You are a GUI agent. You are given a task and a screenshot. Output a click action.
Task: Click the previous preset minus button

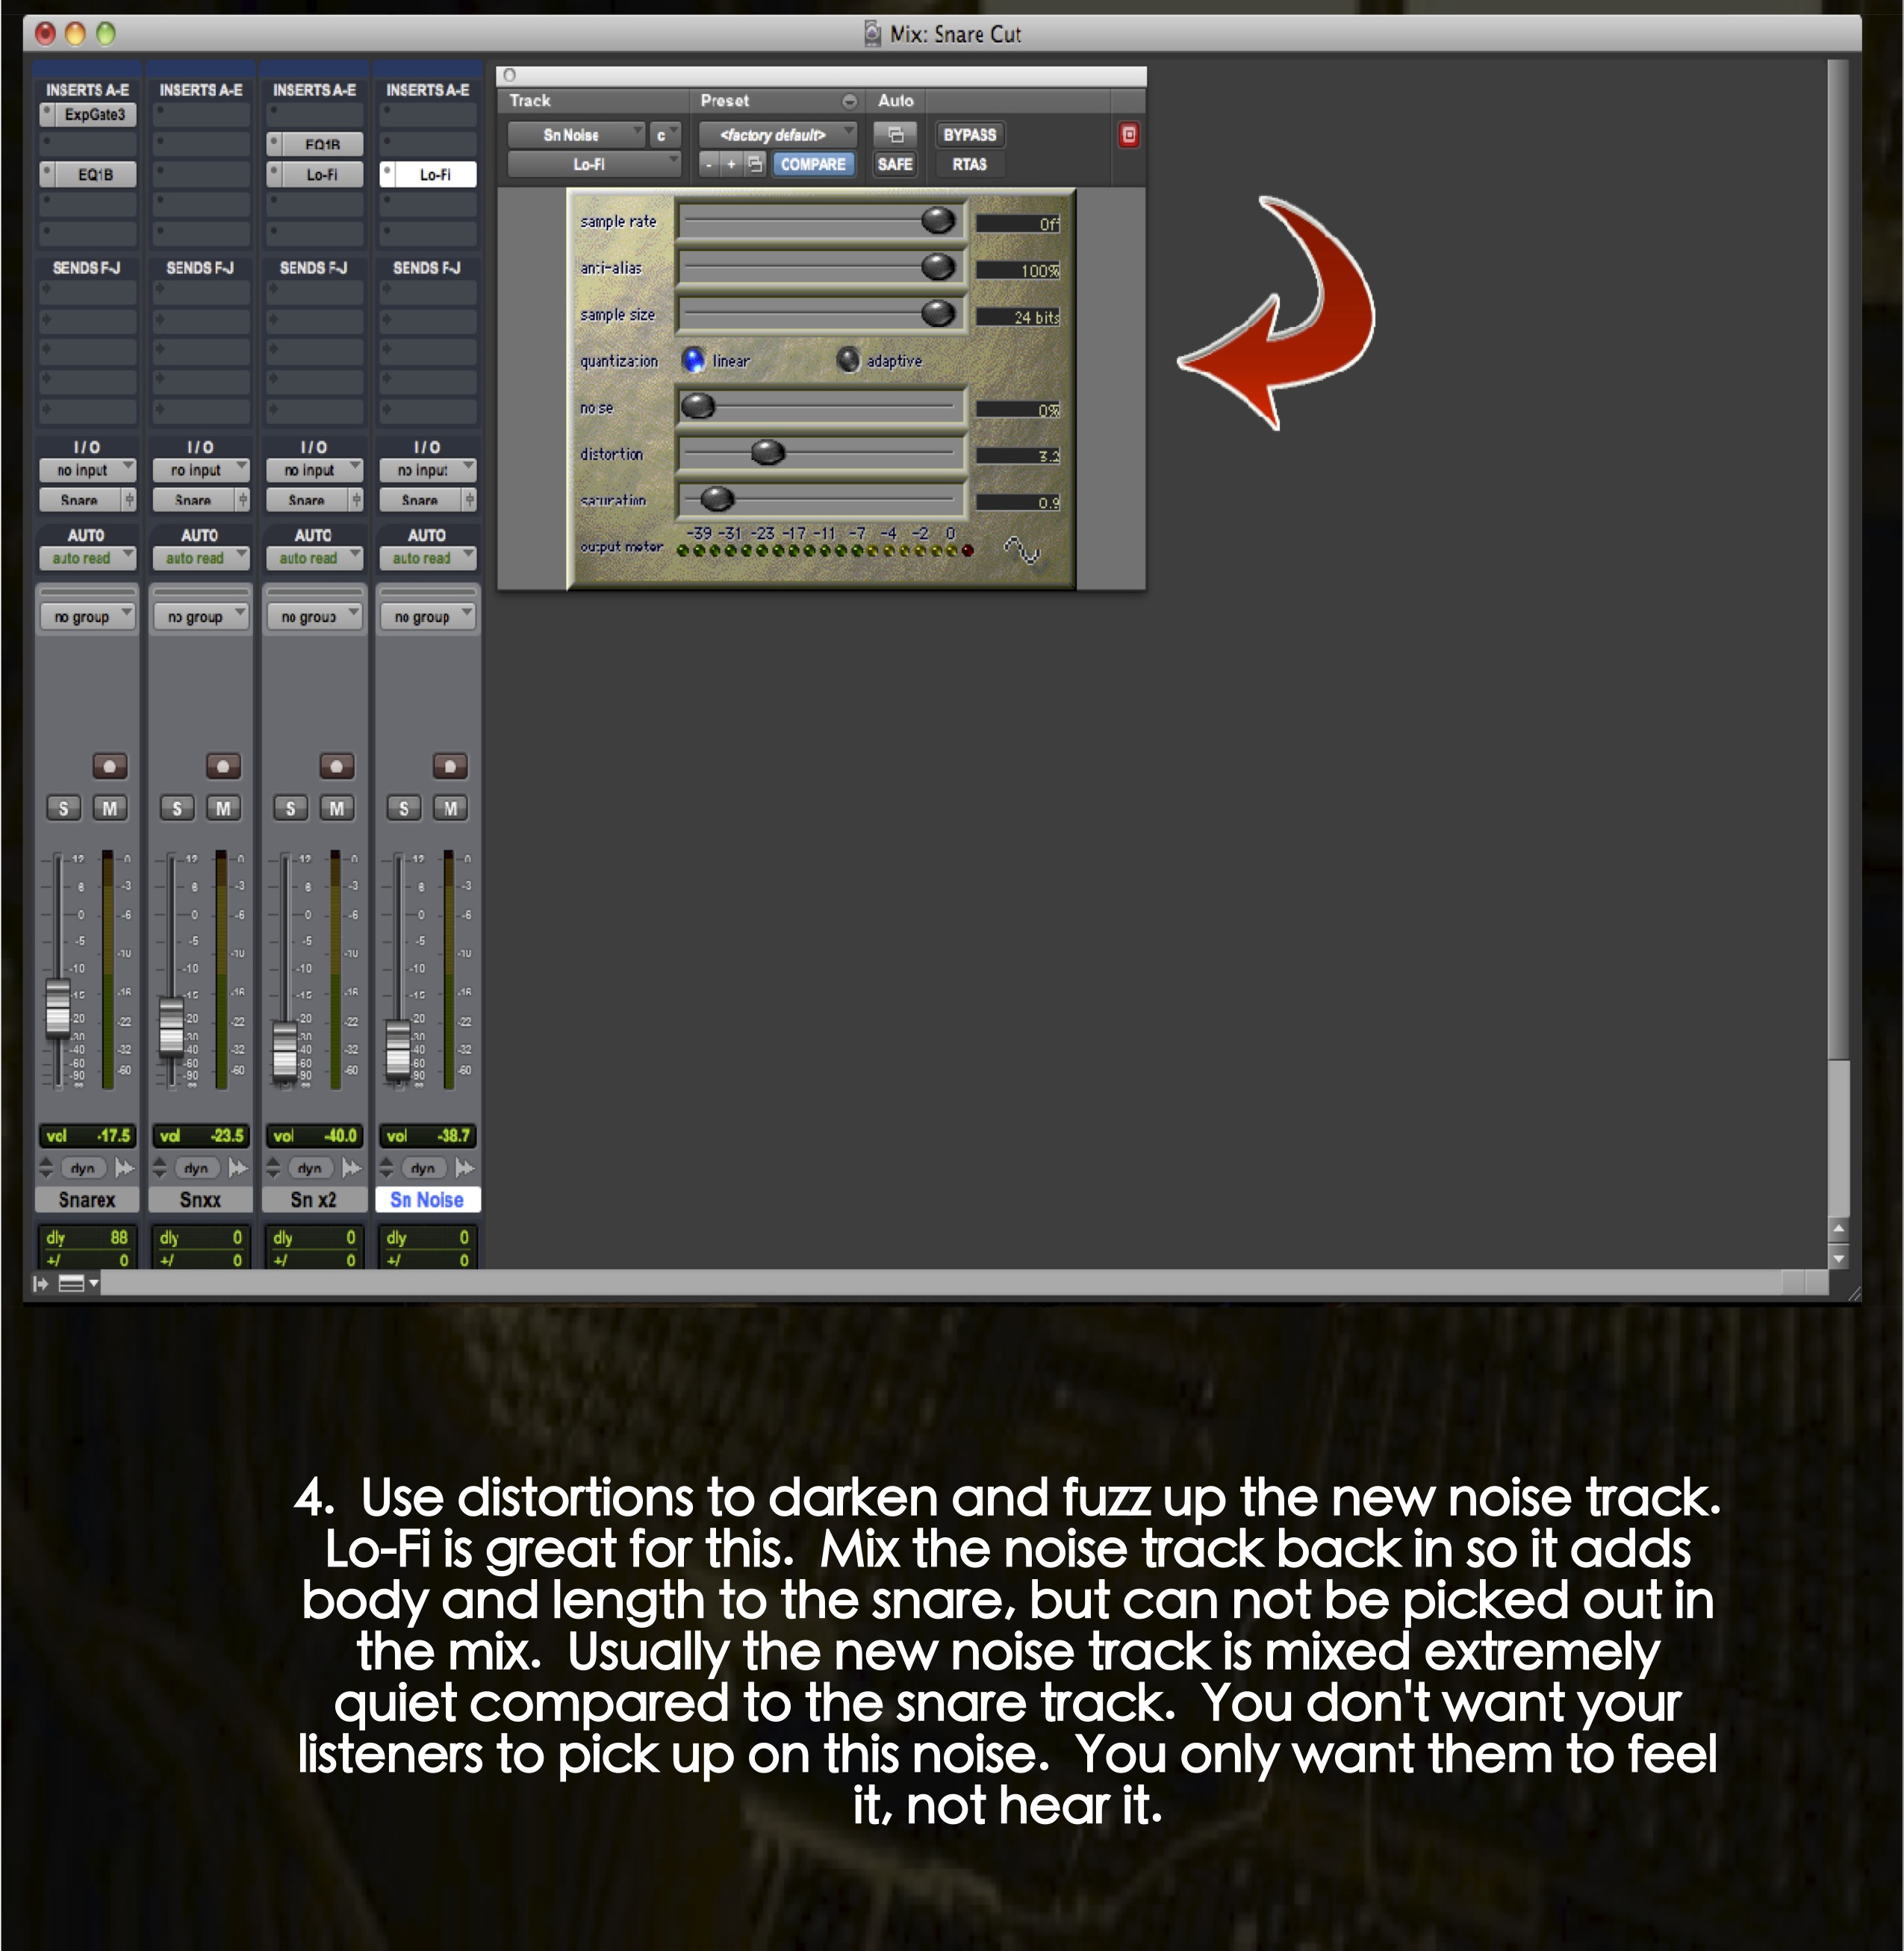tap(708, 164)
